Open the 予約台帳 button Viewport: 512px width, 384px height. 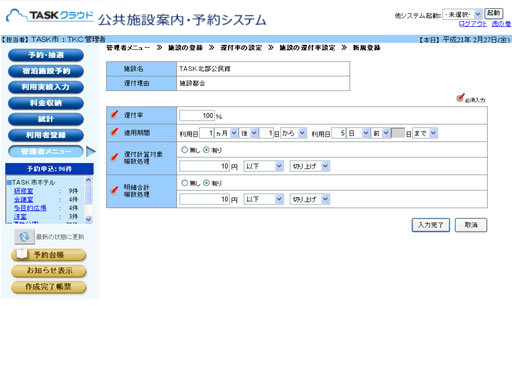49,255
